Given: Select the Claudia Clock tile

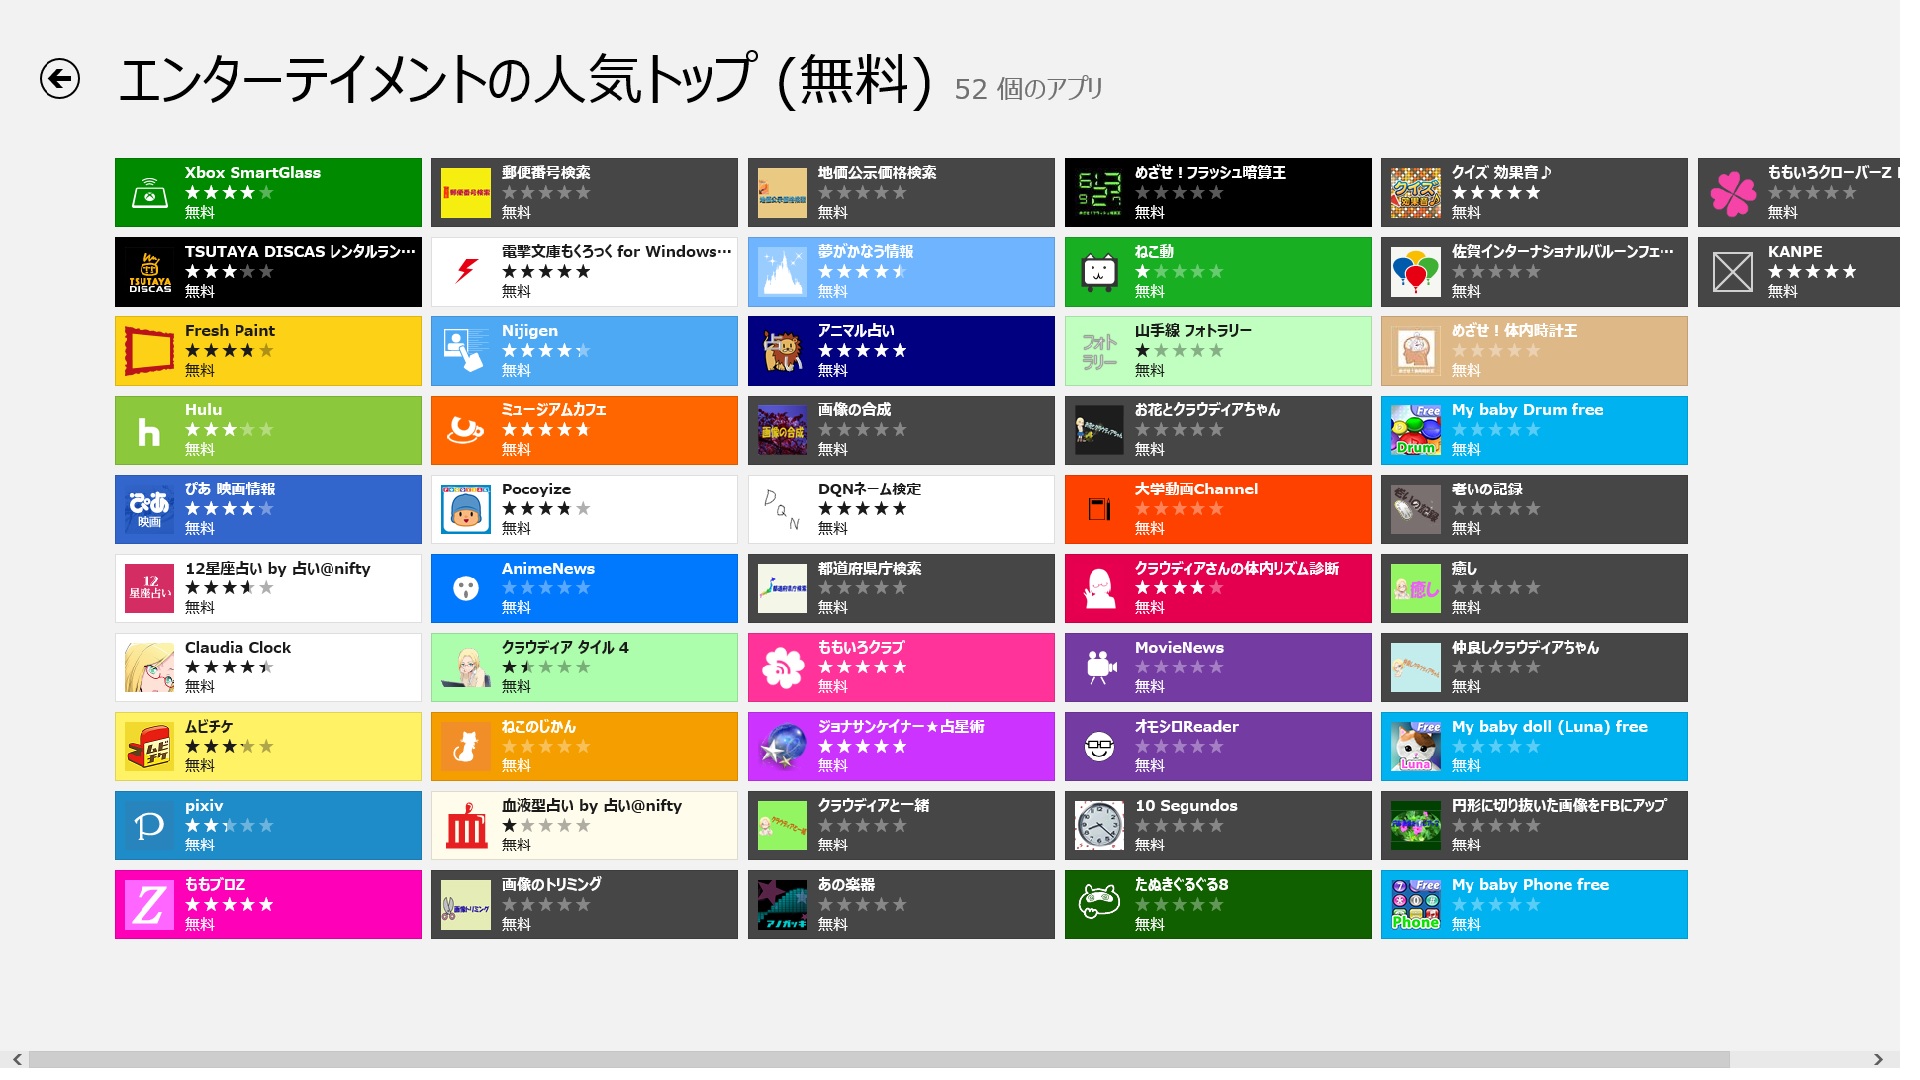Looking at the screenshot, I should [268, 667].
